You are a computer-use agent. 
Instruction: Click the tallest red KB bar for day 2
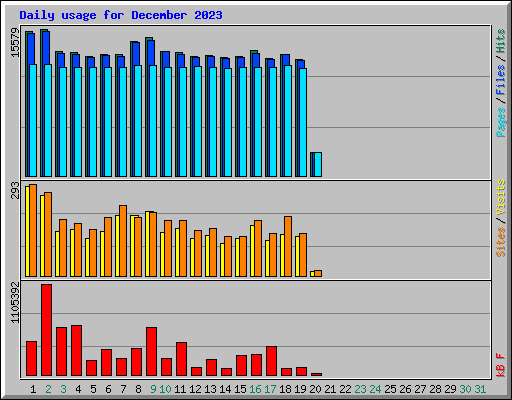(47, 330)
